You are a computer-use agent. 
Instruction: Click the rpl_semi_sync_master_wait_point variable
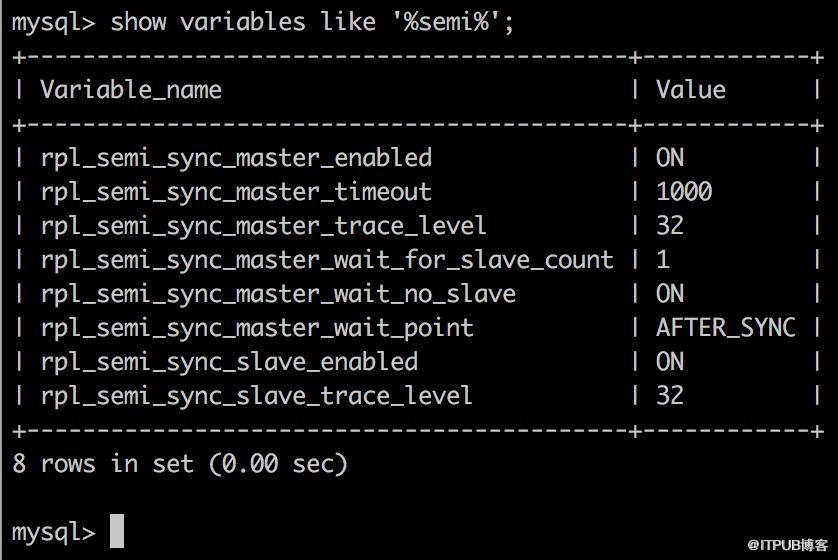[257, 329]
